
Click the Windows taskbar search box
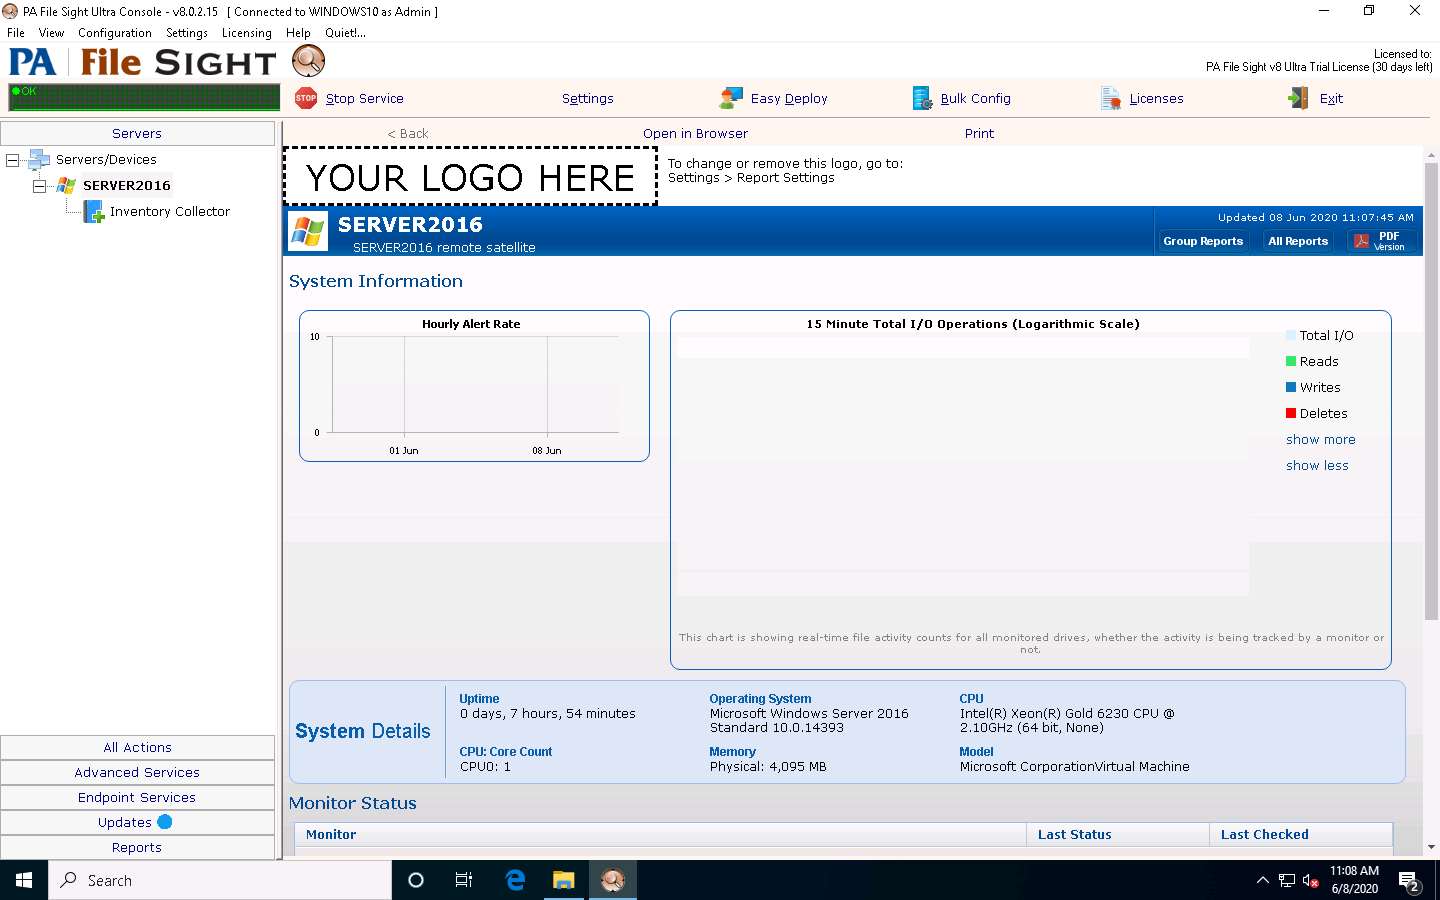(x=220, y=880)
